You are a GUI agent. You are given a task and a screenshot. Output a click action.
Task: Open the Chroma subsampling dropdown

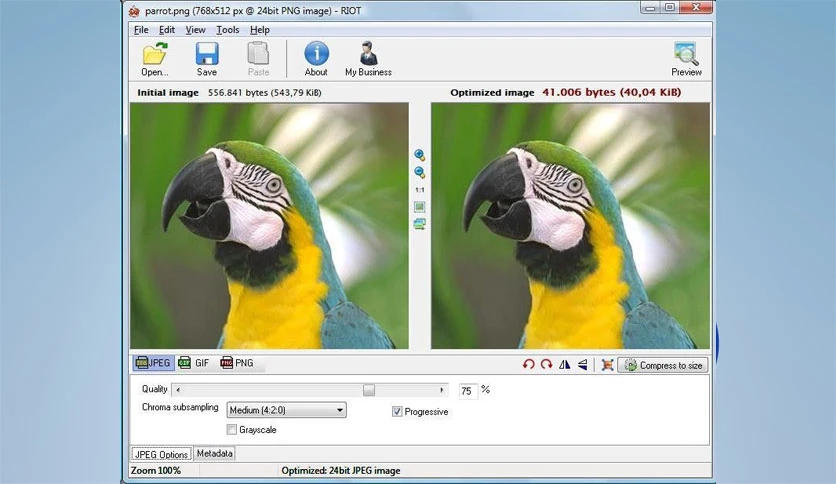pyautogui.click(x=286, y=410)
